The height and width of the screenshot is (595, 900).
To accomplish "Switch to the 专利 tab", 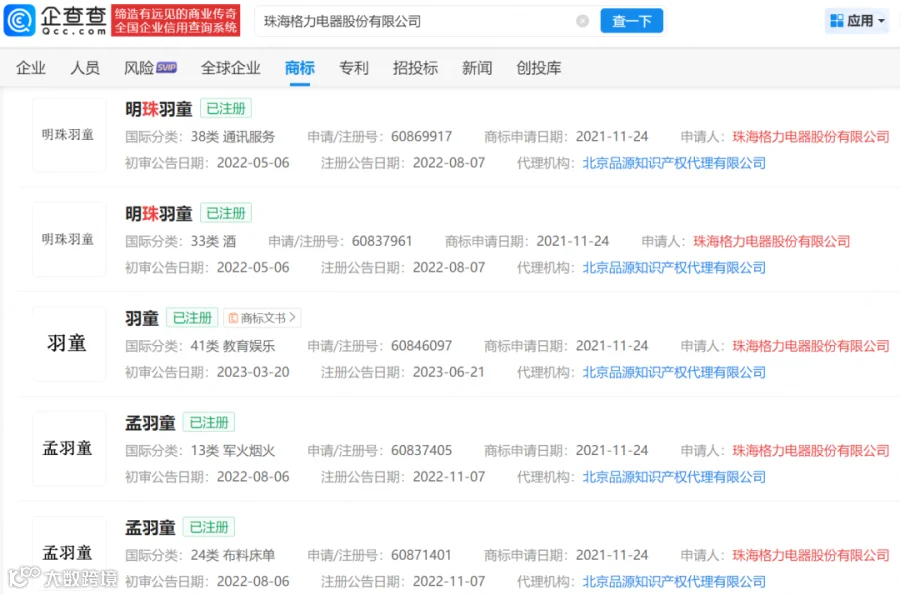I will 354,68.
